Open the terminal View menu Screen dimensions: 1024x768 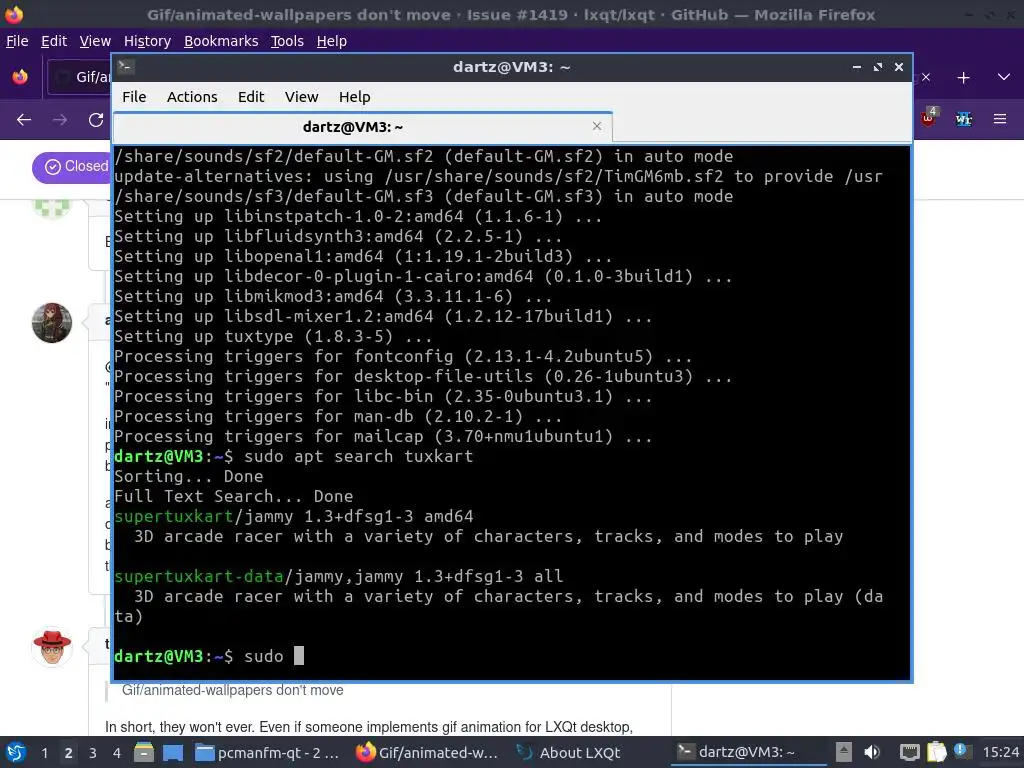tap(301, 97)
